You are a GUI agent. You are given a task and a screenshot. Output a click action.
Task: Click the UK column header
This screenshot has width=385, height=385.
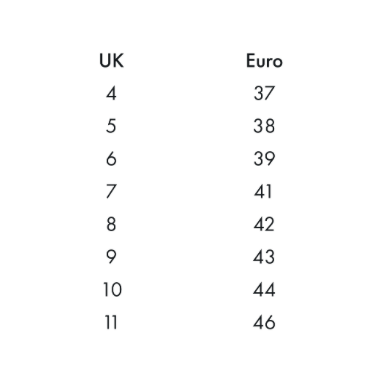point(111,61)
